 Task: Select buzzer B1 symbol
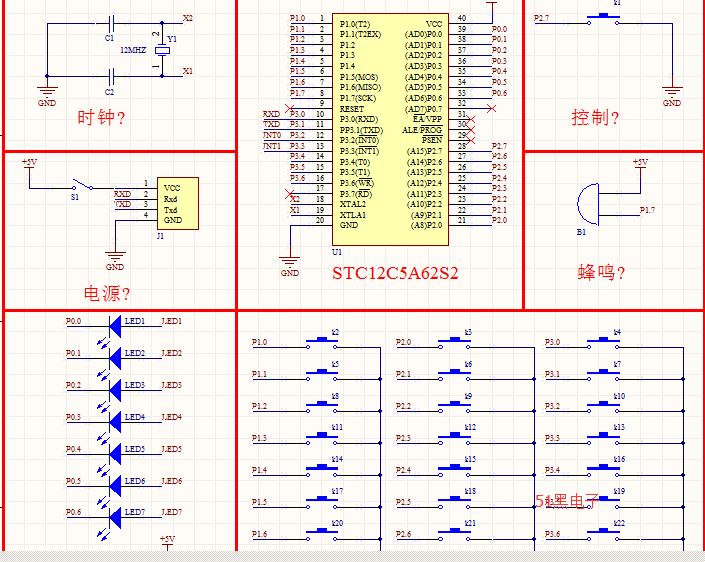click(x=588, y=204)
